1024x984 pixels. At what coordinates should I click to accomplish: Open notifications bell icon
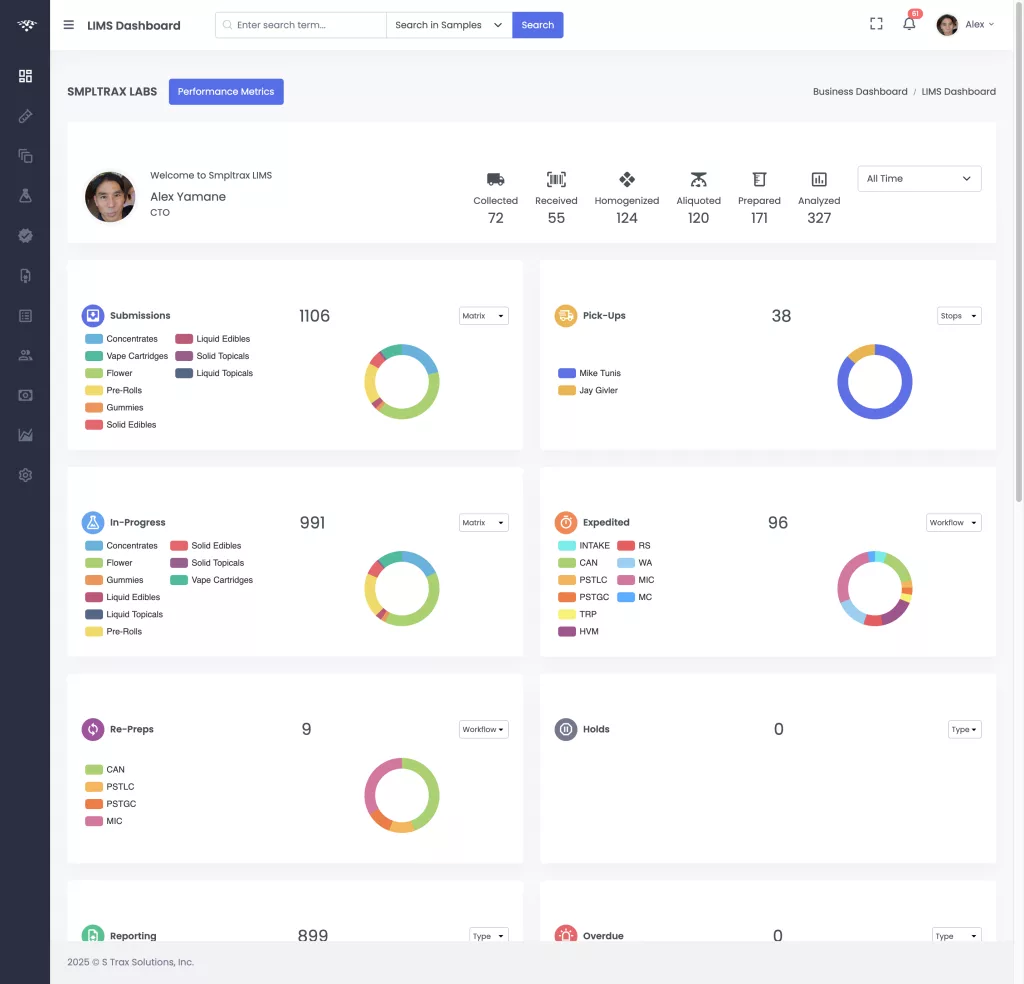[x=909, y=24]
